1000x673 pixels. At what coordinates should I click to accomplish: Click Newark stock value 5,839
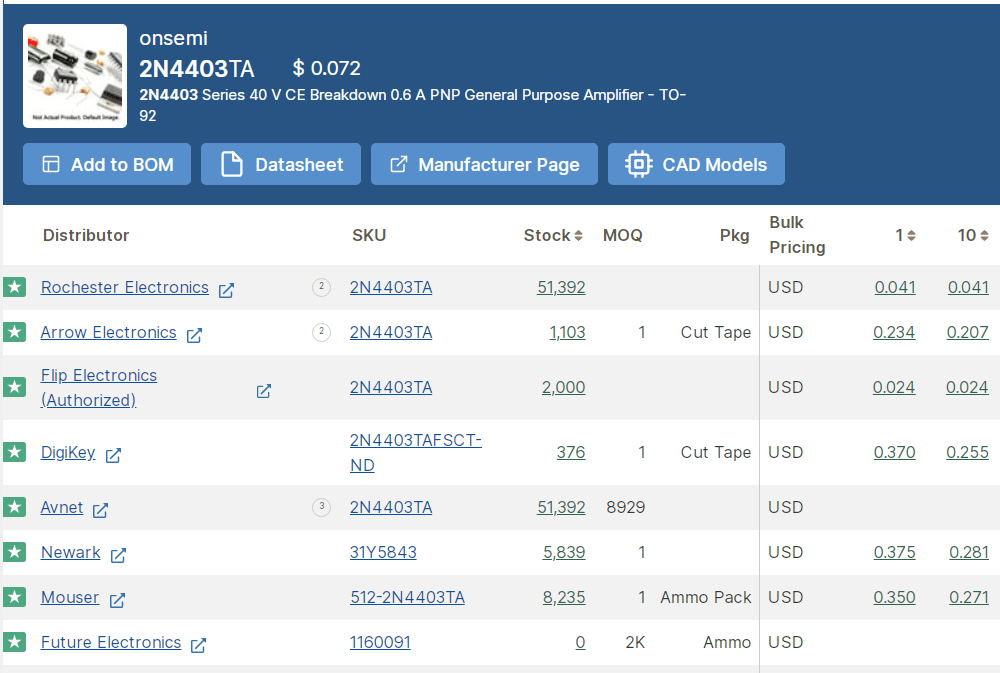point(564,552)
